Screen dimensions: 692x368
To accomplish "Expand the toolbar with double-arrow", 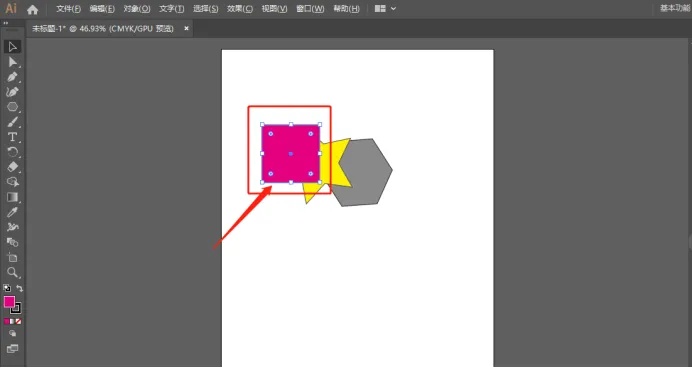I will (x=6, y=23).
